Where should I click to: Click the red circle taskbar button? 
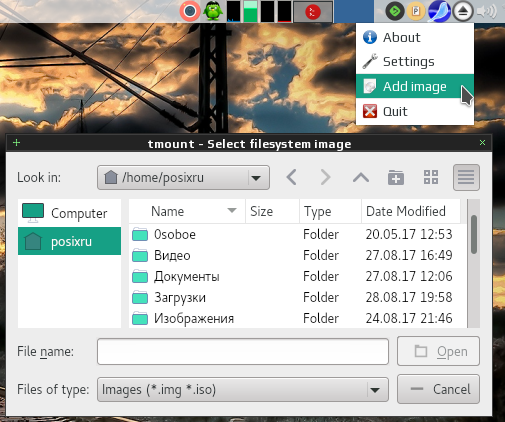(x=313, y=12)
